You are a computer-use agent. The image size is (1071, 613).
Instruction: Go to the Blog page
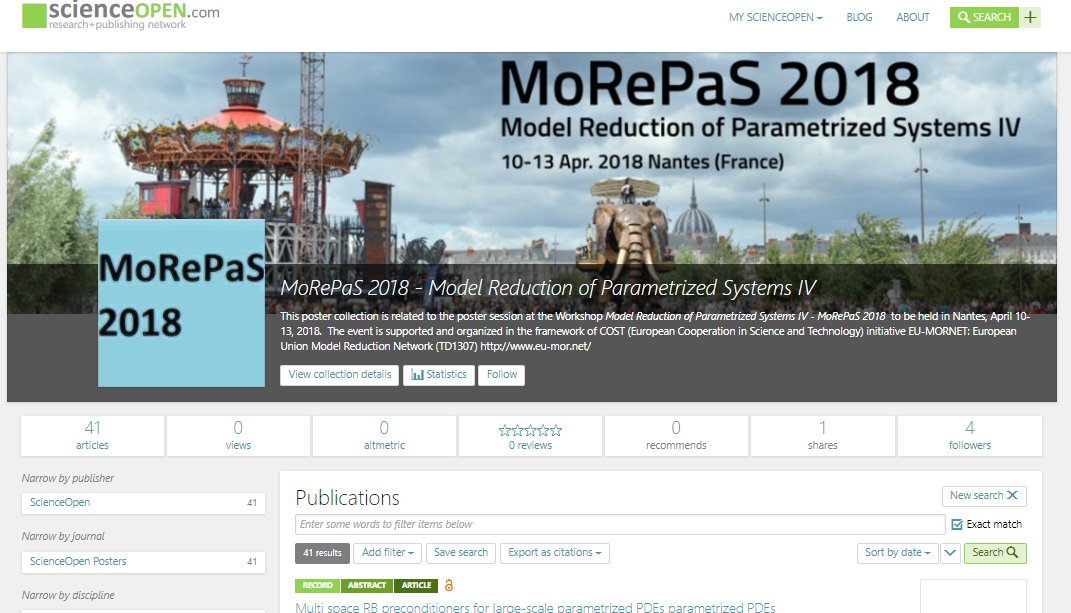(x=859, y=17)
